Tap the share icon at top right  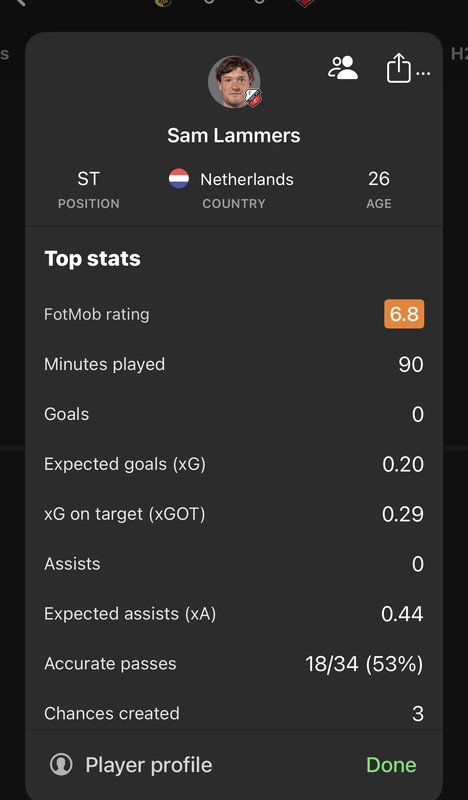[399, 68]
